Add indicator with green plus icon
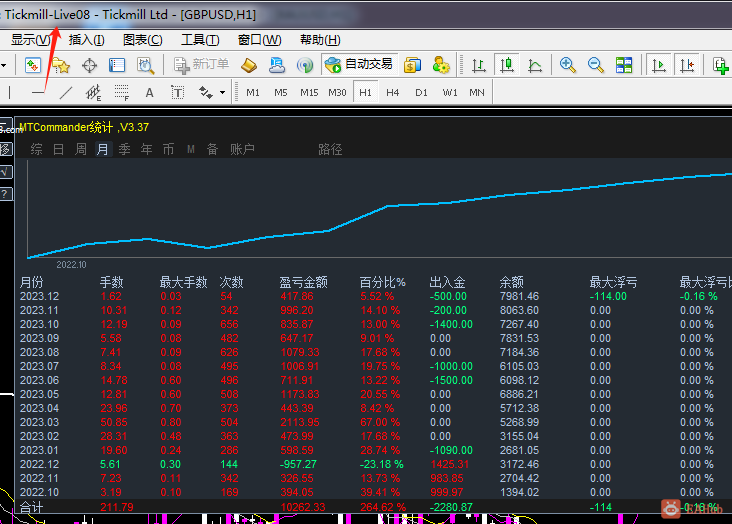732x524 pixels. tap(721, 65)
